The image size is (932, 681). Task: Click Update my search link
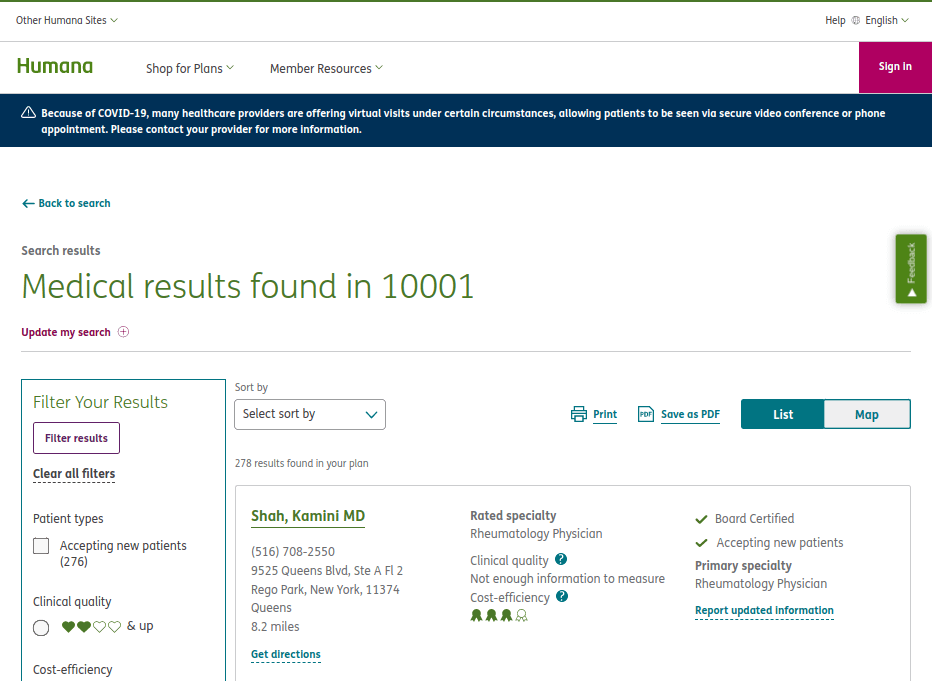pyautogui.click(x=66, y=332)
